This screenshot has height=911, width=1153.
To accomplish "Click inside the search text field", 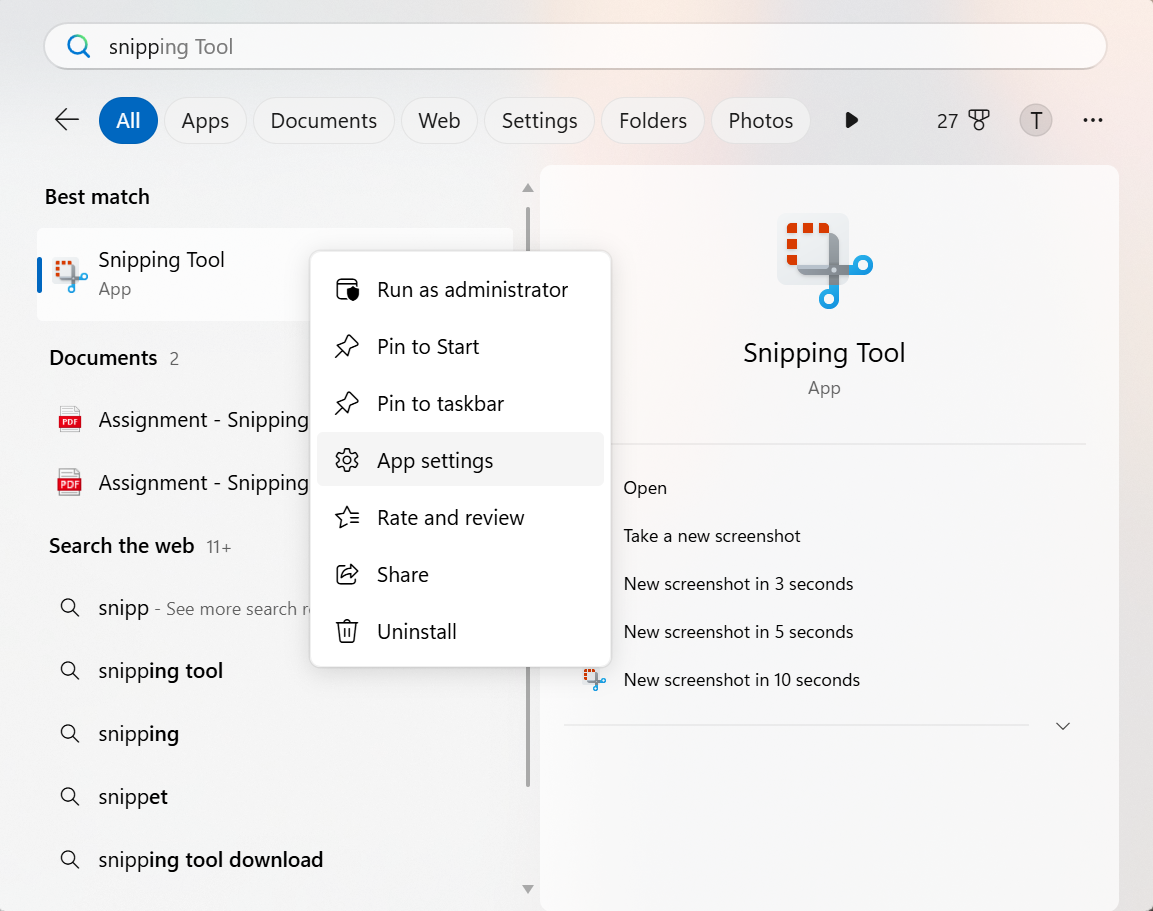I will pyautogui.click(x=575, y=46).
